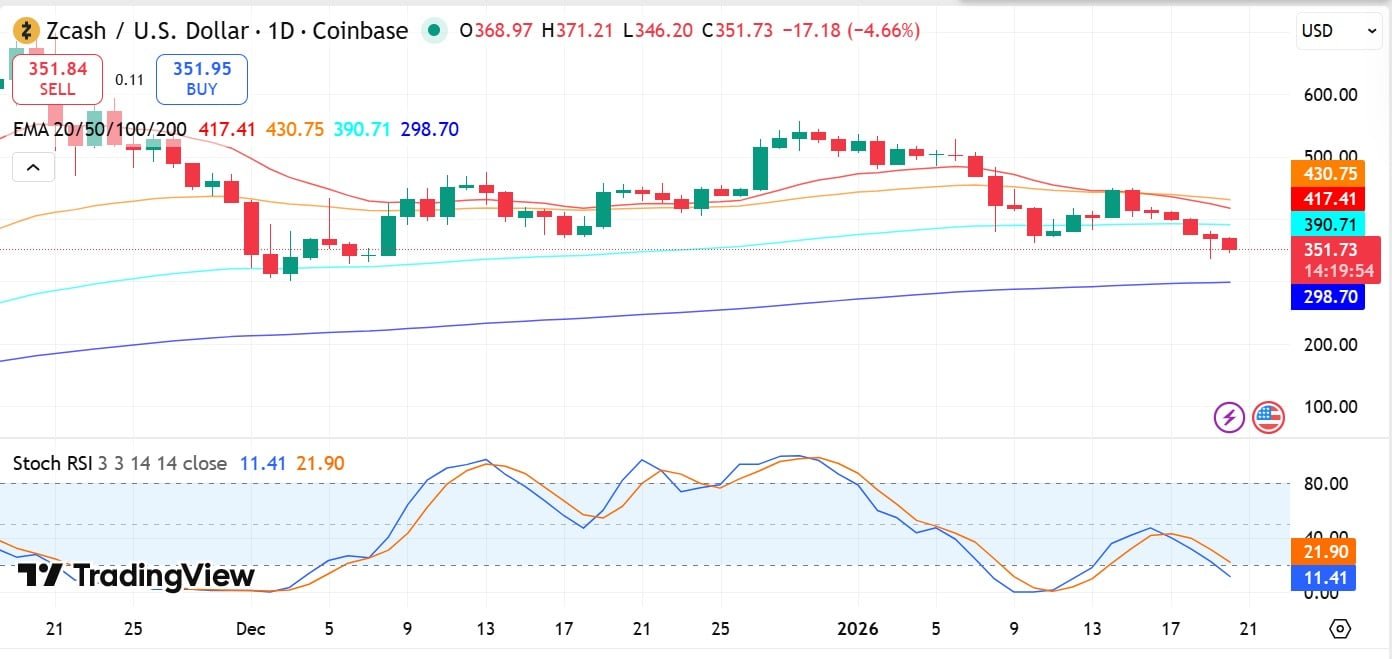Click orange 21.90 tag on Stoch RSI axis
Image resolution: width=1392 pixels, height=659 pixels.
click(x=1327, y=551)
